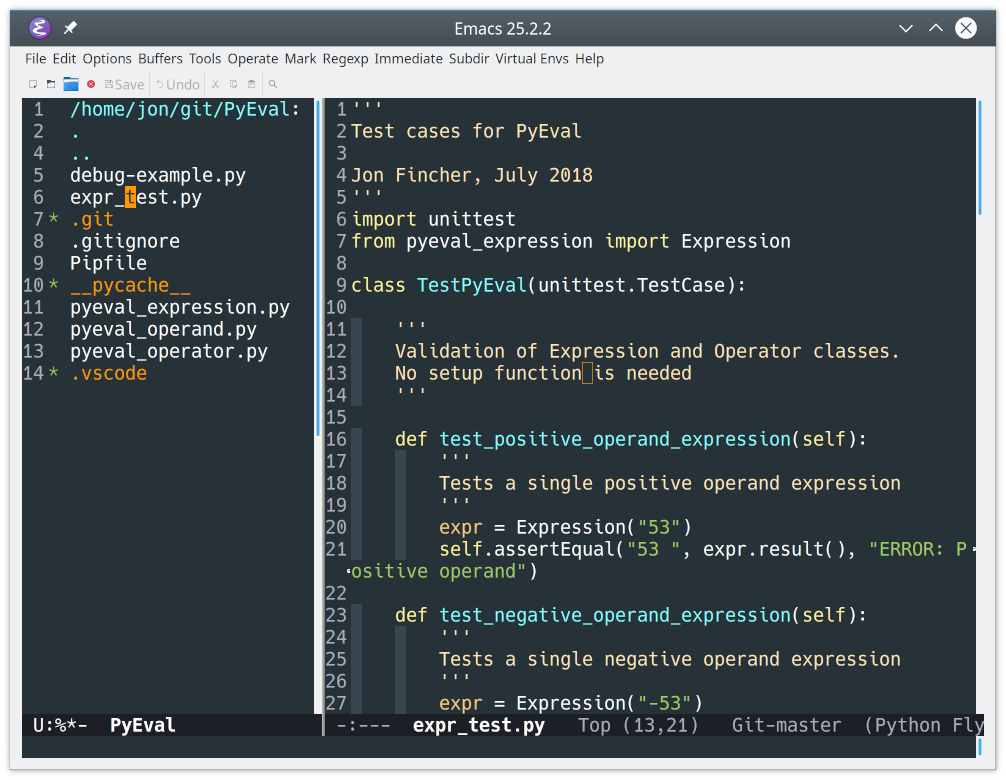Open the Buffers menu

[x=160, y=59]
